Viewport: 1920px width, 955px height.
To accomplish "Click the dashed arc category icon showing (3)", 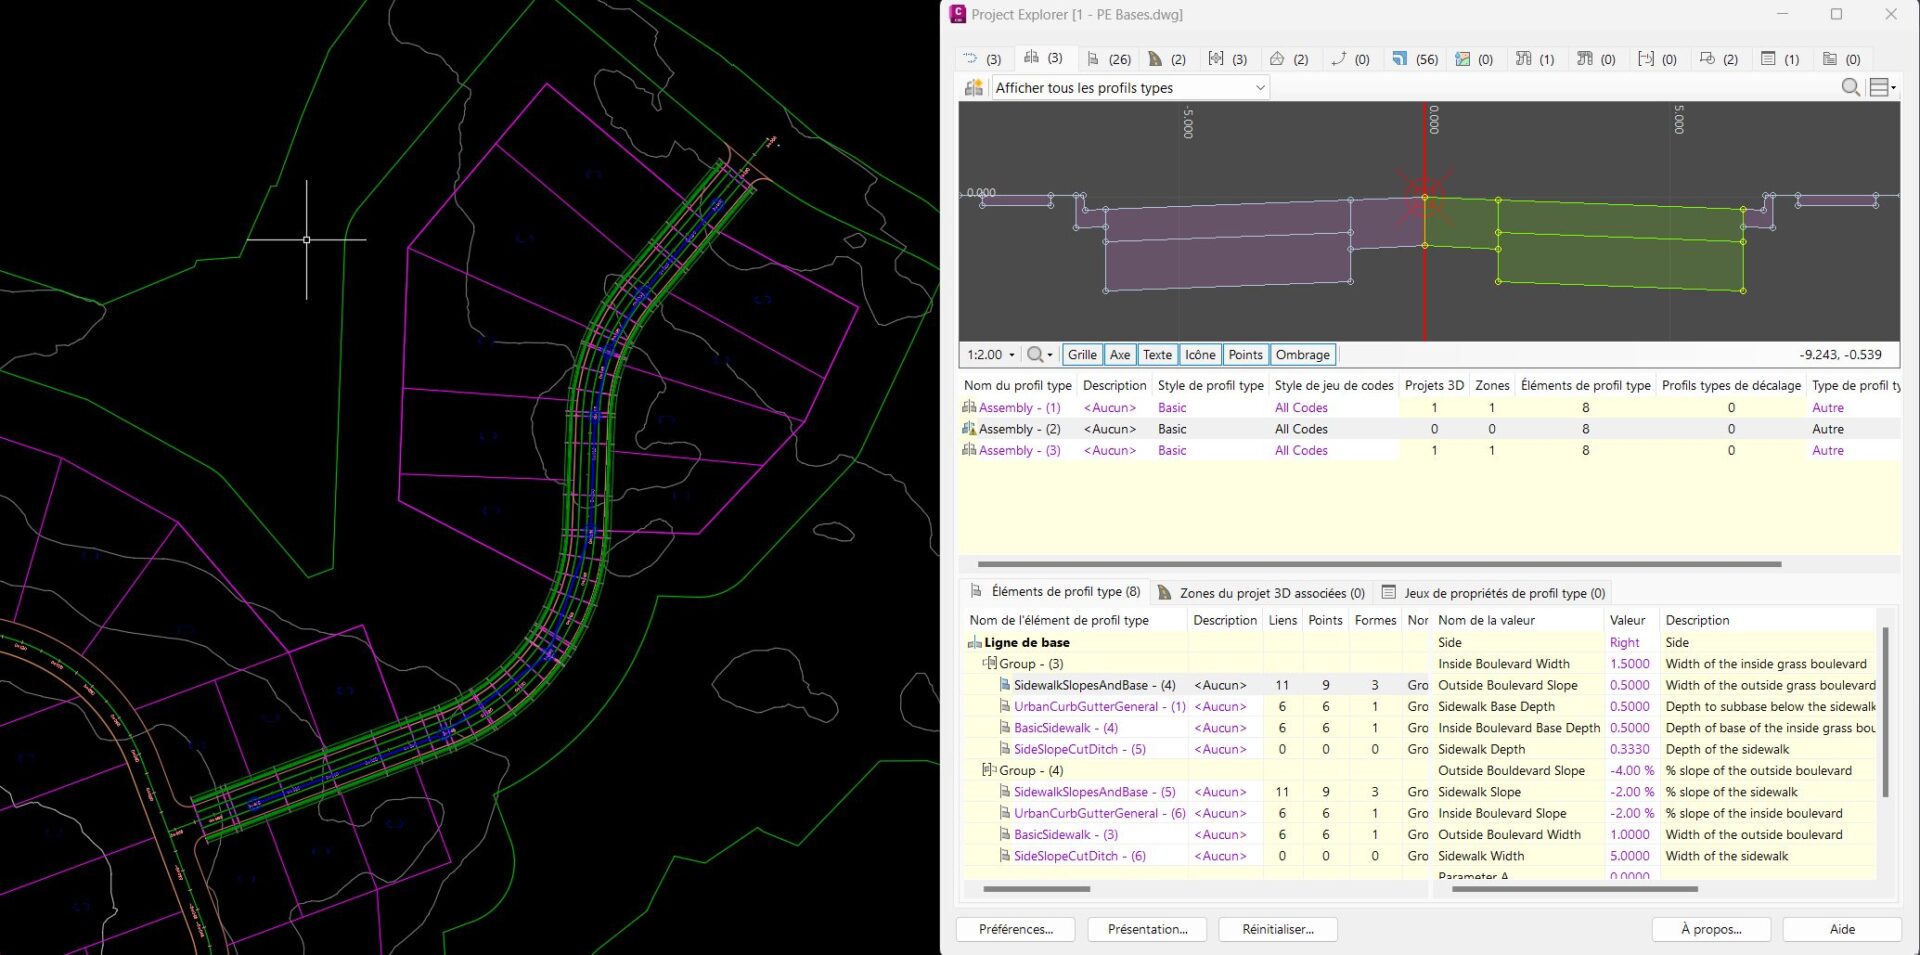I will click(x=970, y=58).
